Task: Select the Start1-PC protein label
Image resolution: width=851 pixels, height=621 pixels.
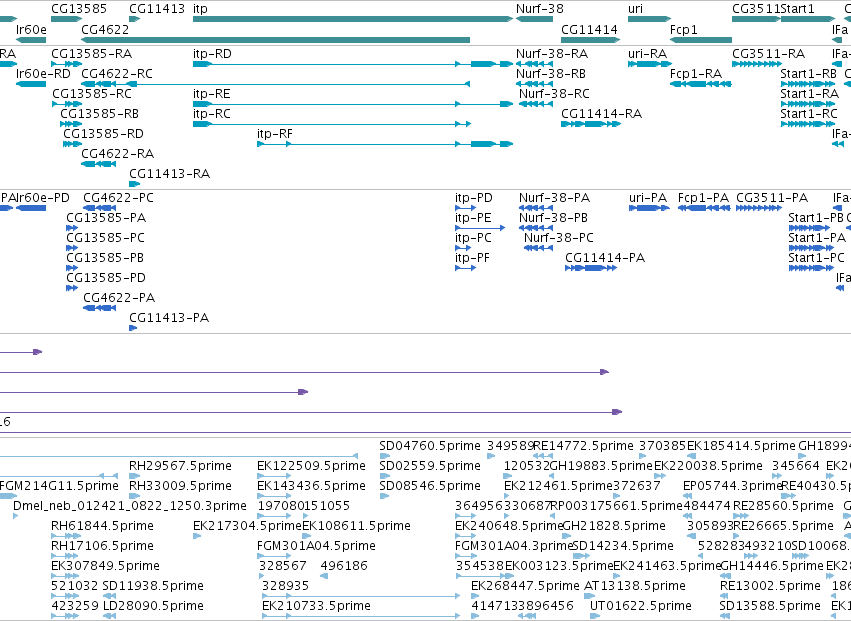Action: coord(816,258)
